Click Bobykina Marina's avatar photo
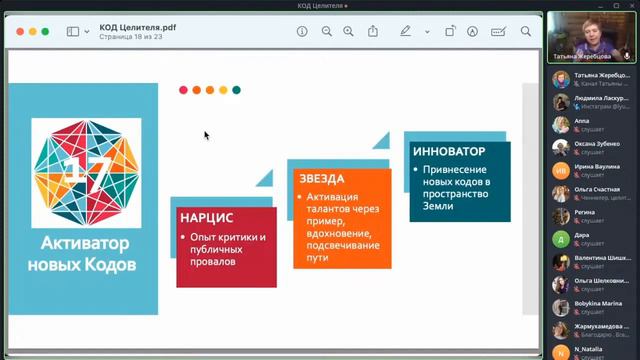The width and height of the screenshot is (640, 360). click(x=561, y=308)
